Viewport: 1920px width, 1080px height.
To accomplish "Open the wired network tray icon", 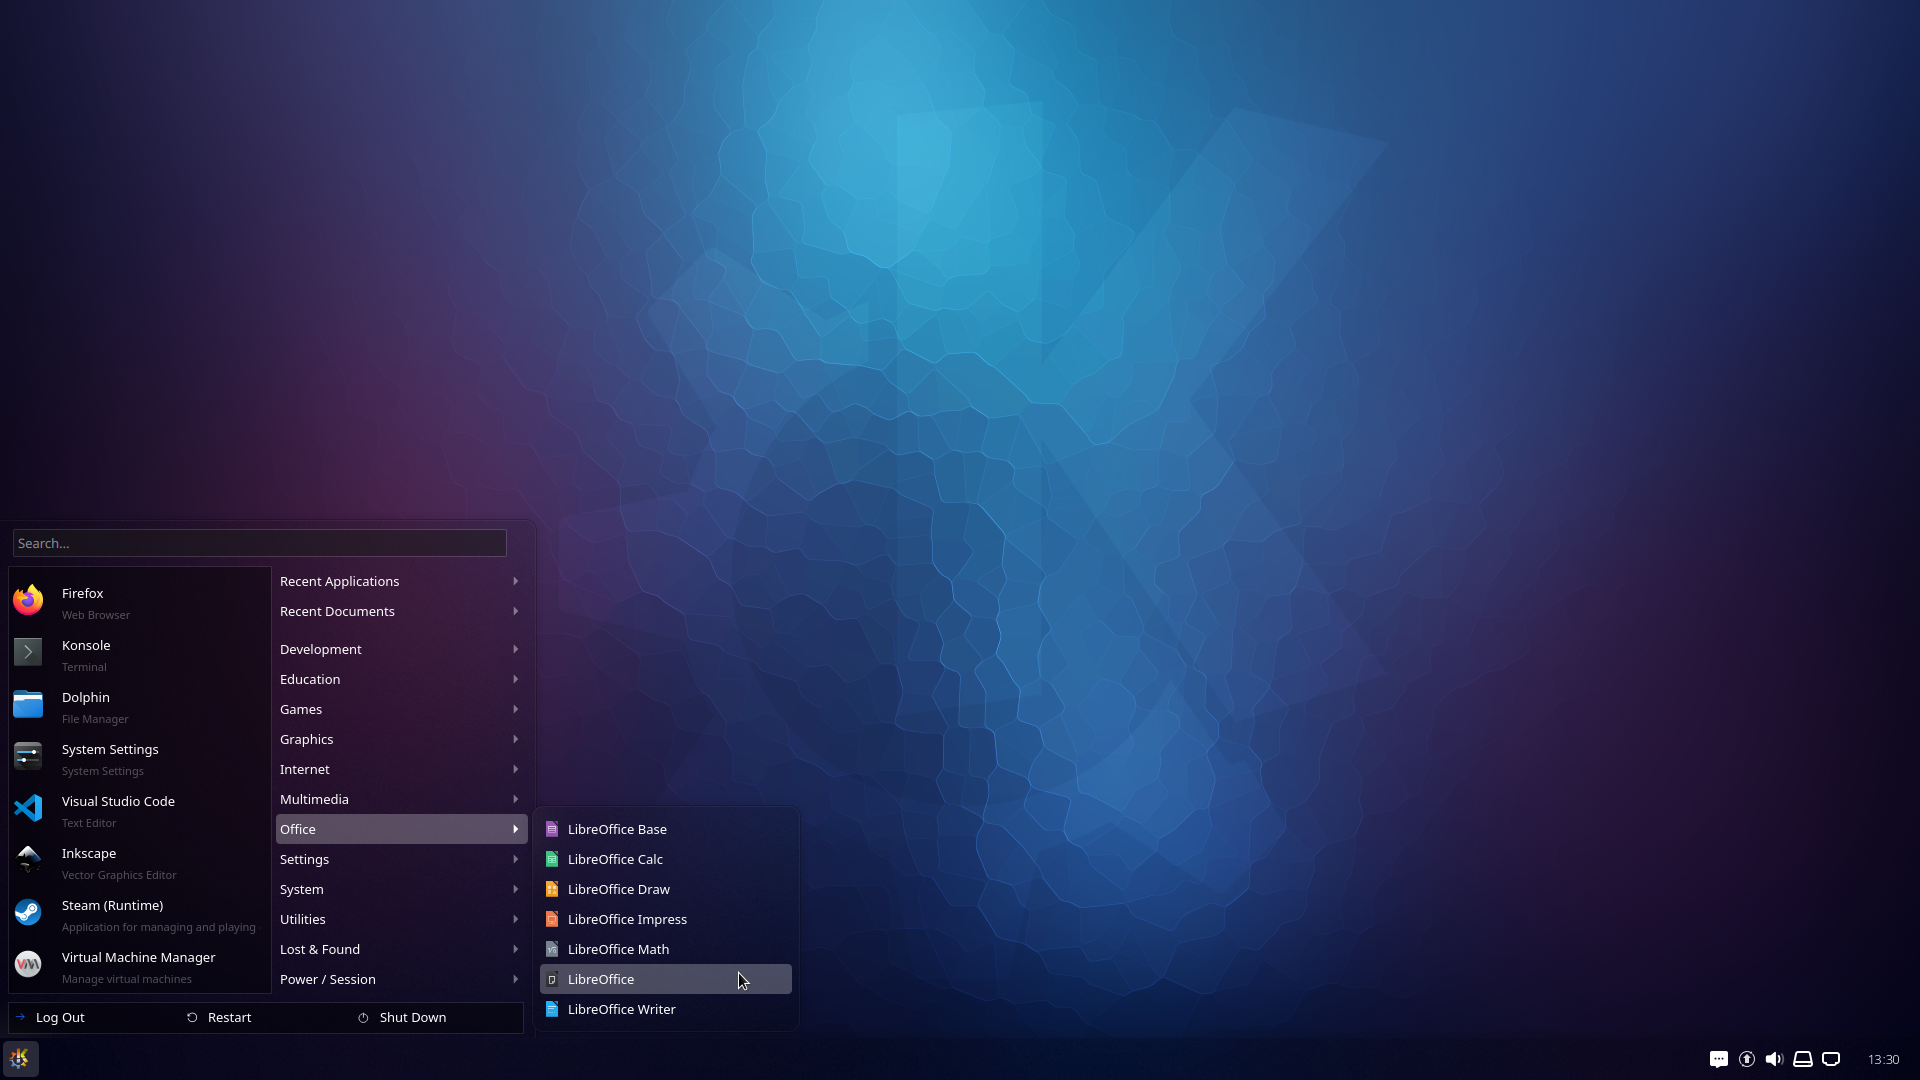I will (x=1831, y=1059).
